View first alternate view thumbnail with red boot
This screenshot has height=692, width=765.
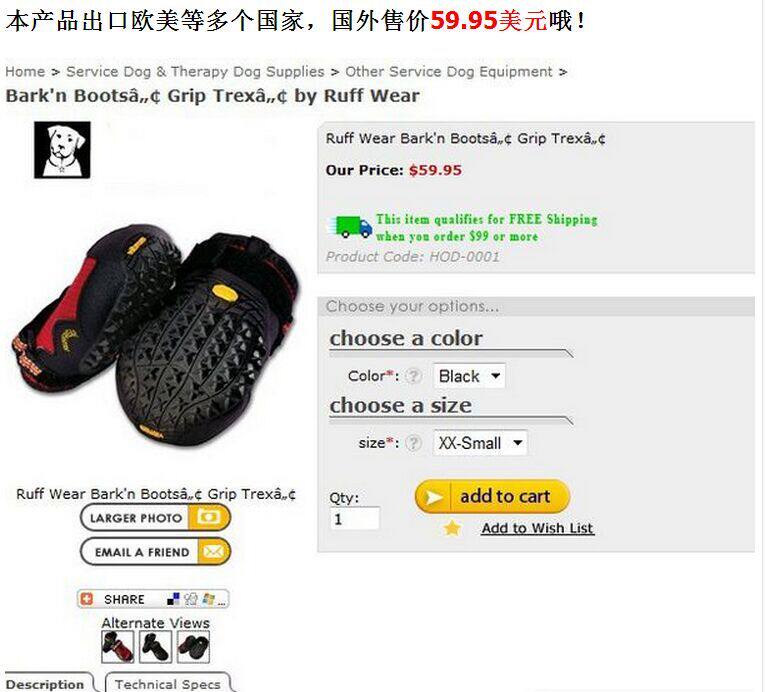118,647
